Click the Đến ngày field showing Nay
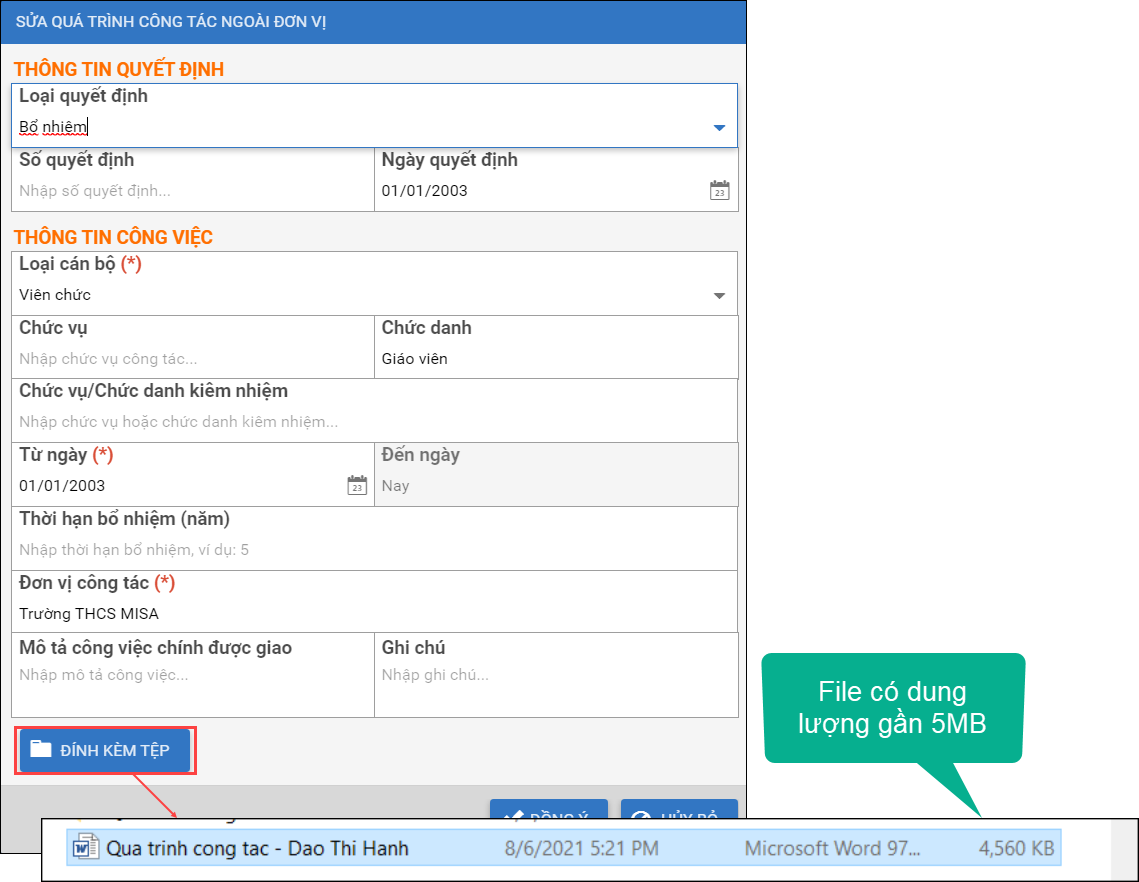This screenshot has height=882, width=1139. click(556, 486)
